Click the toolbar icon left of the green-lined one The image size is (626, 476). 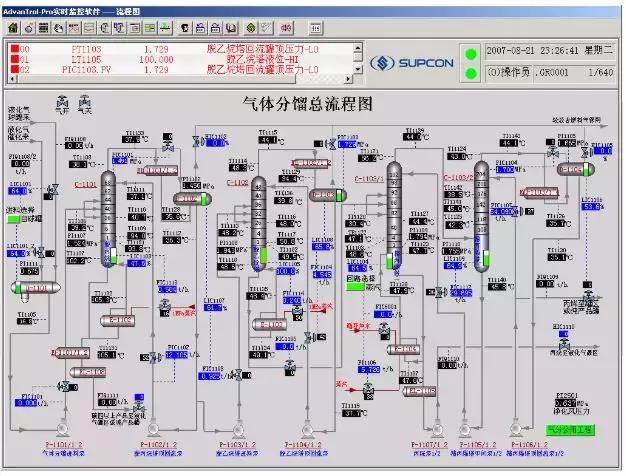[x=74, y=28]
